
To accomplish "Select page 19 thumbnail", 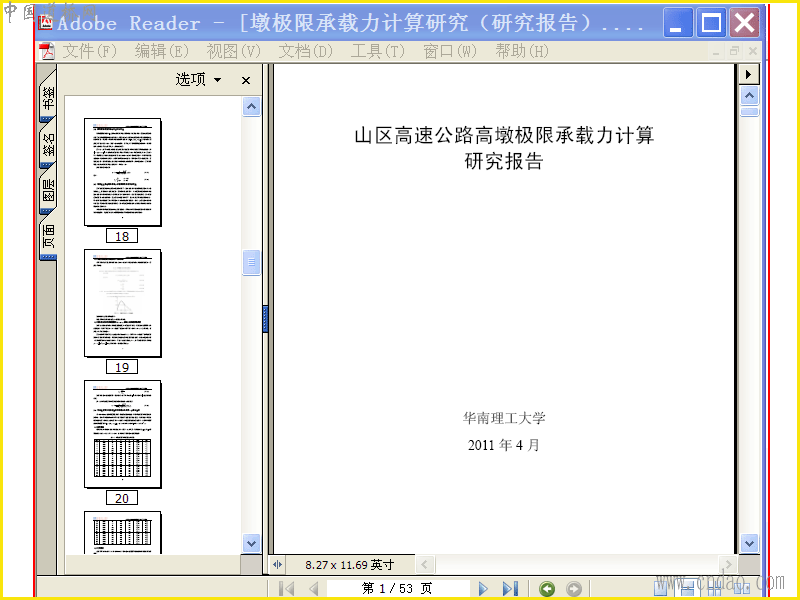I will point(122,304).
